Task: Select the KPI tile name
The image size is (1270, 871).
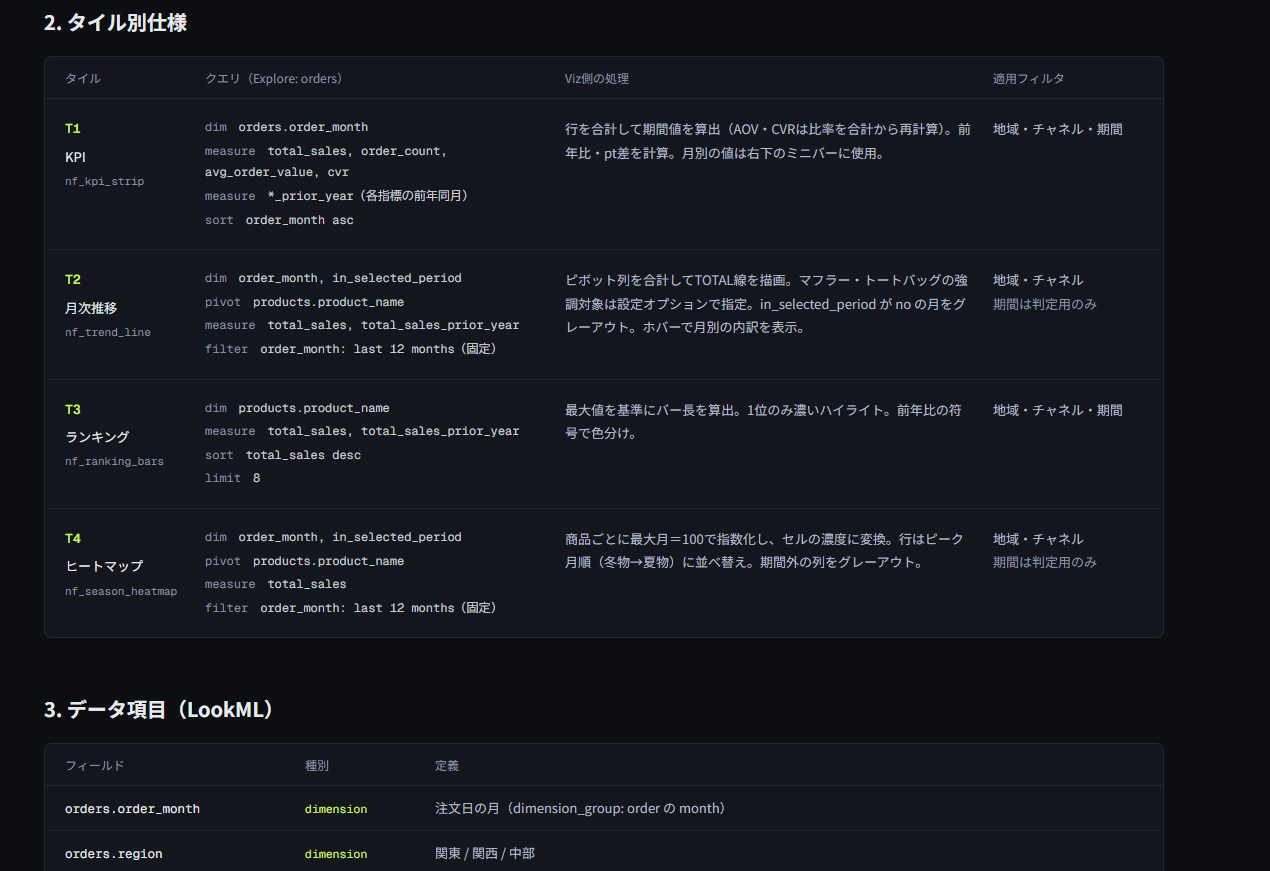Action: tap(76, 157)
